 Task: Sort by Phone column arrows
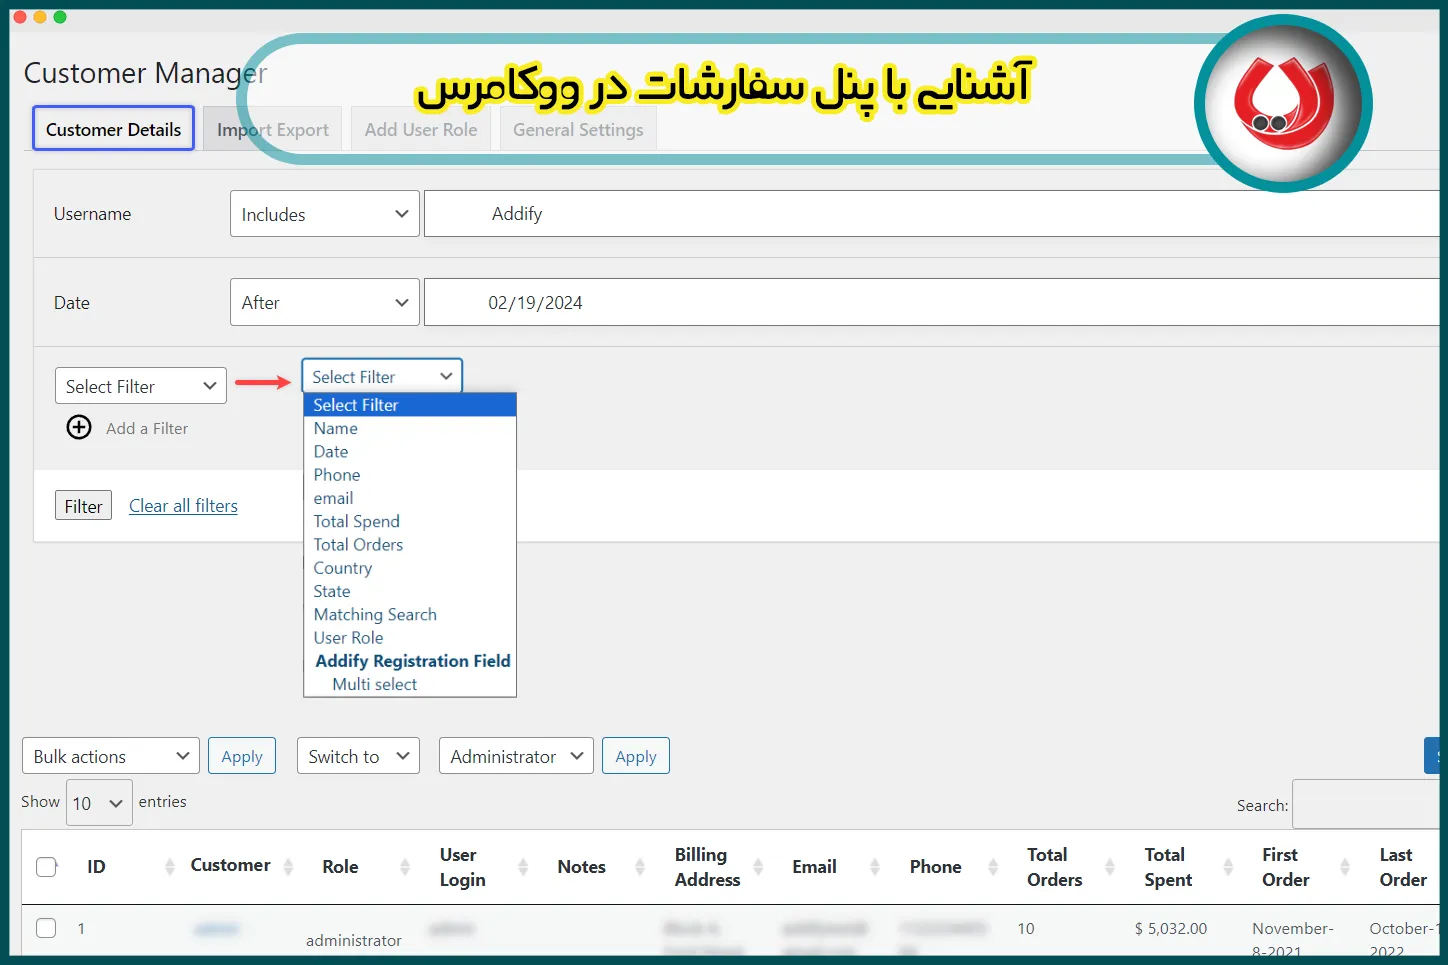[x=993, y=867]
